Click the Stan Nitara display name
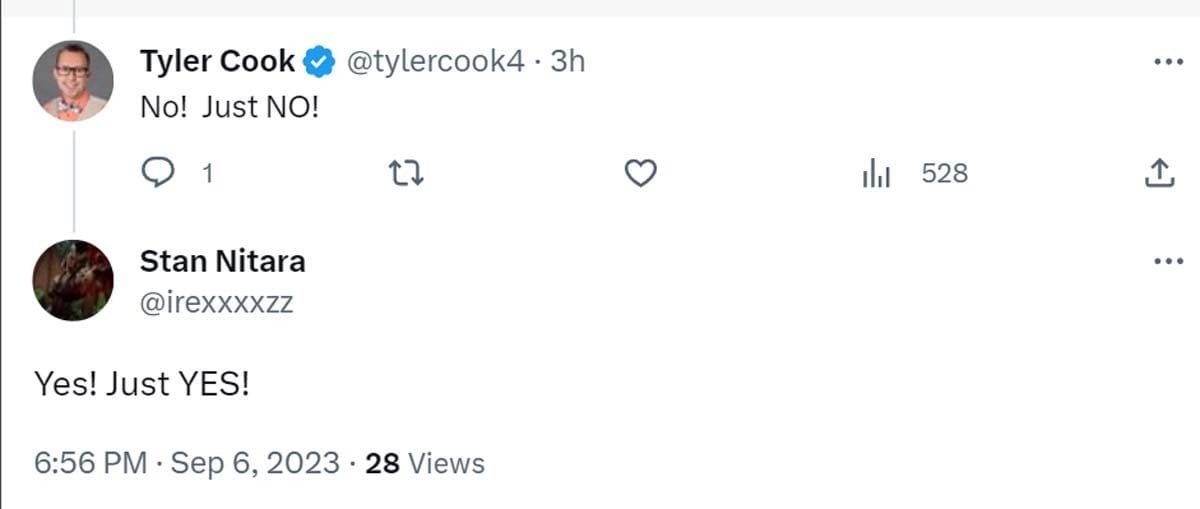 point(222,262)
